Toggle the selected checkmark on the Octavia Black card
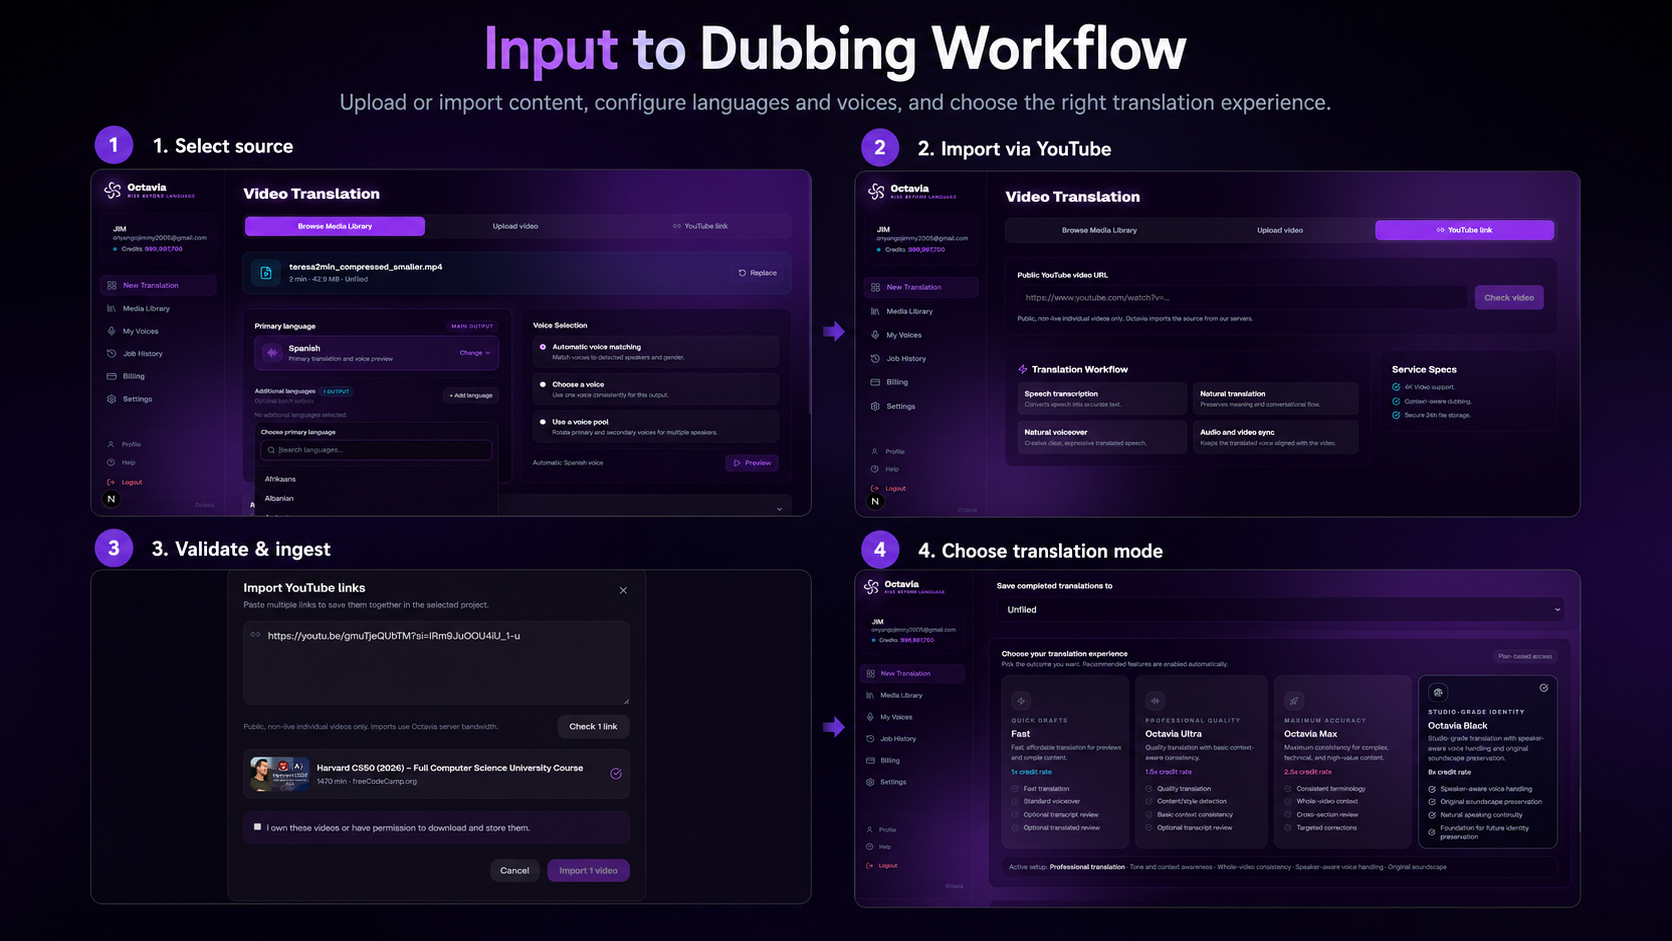 pyautogui.click(x=1544, y=688)
